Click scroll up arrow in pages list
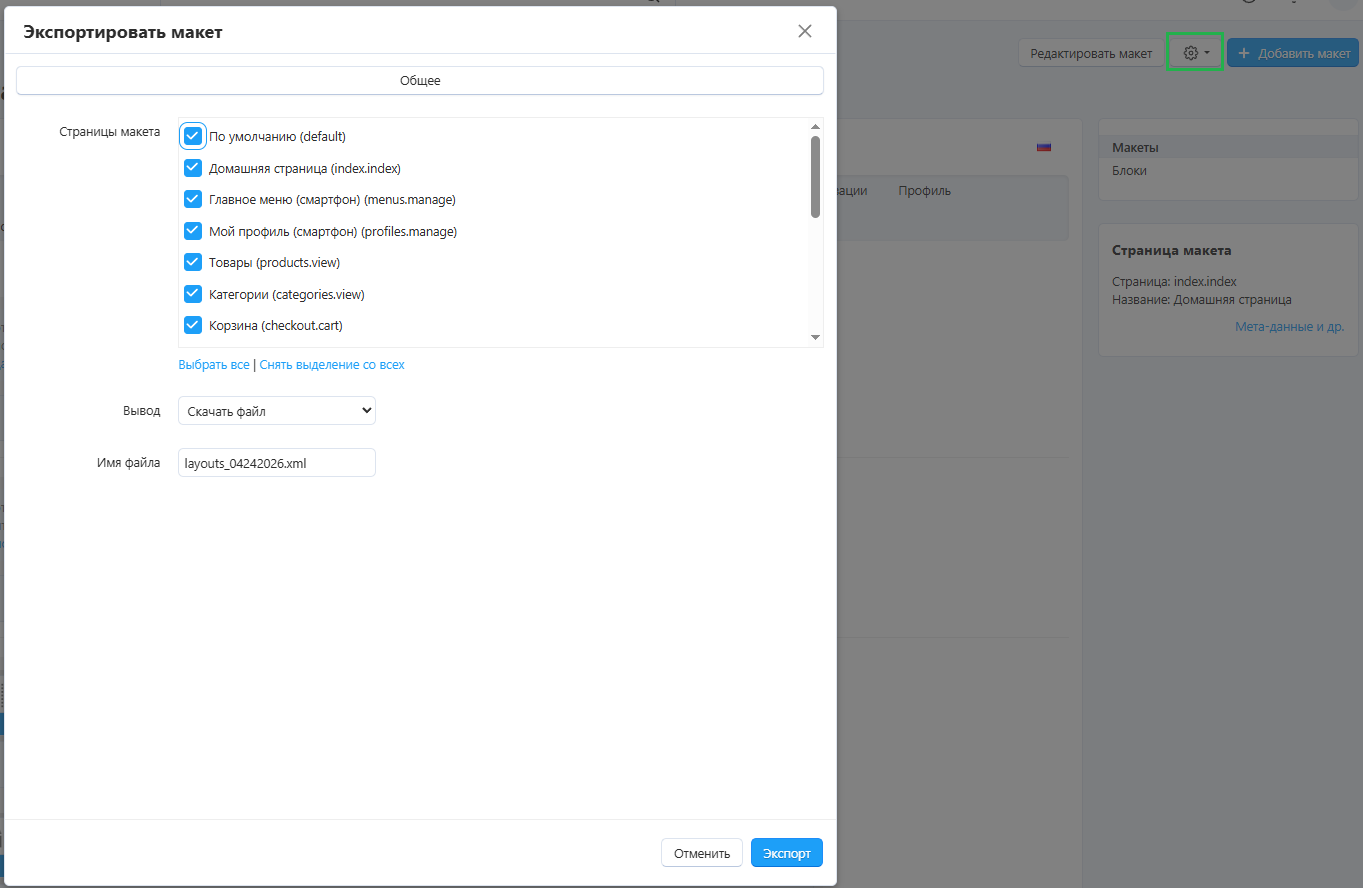Image resolution: width=1363 pixels, height=888 pixels. [x=815, y=127]
